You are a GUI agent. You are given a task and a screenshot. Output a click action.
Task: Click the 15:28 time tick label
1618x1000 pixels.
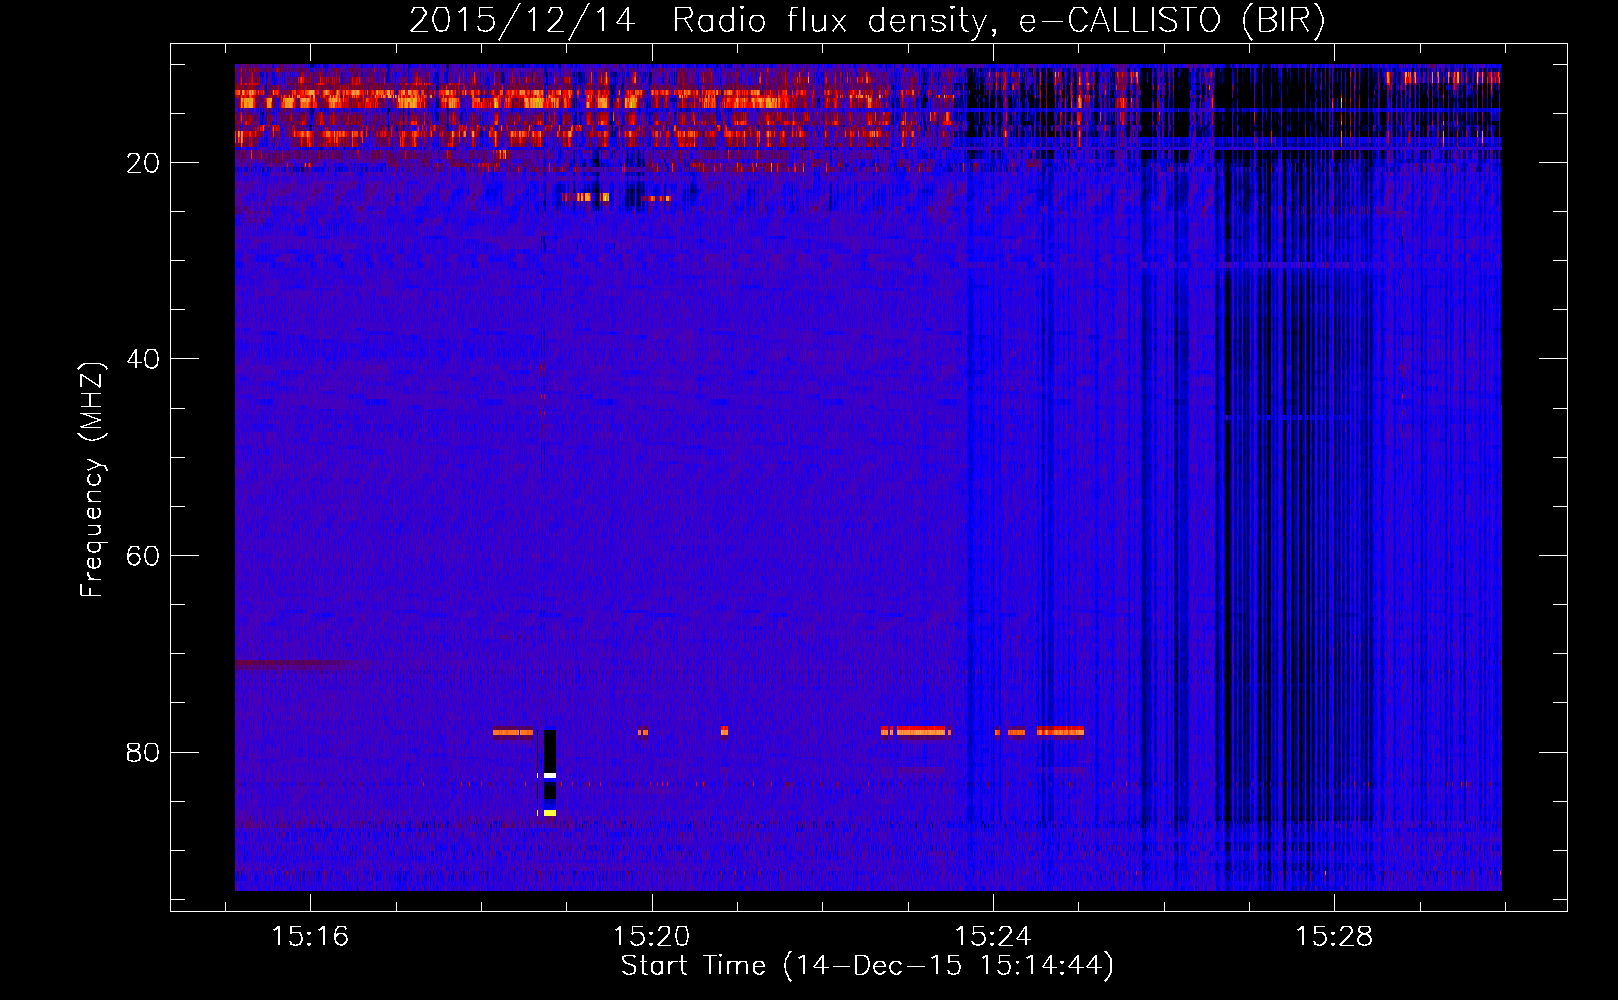click(x=1334, y=937)
